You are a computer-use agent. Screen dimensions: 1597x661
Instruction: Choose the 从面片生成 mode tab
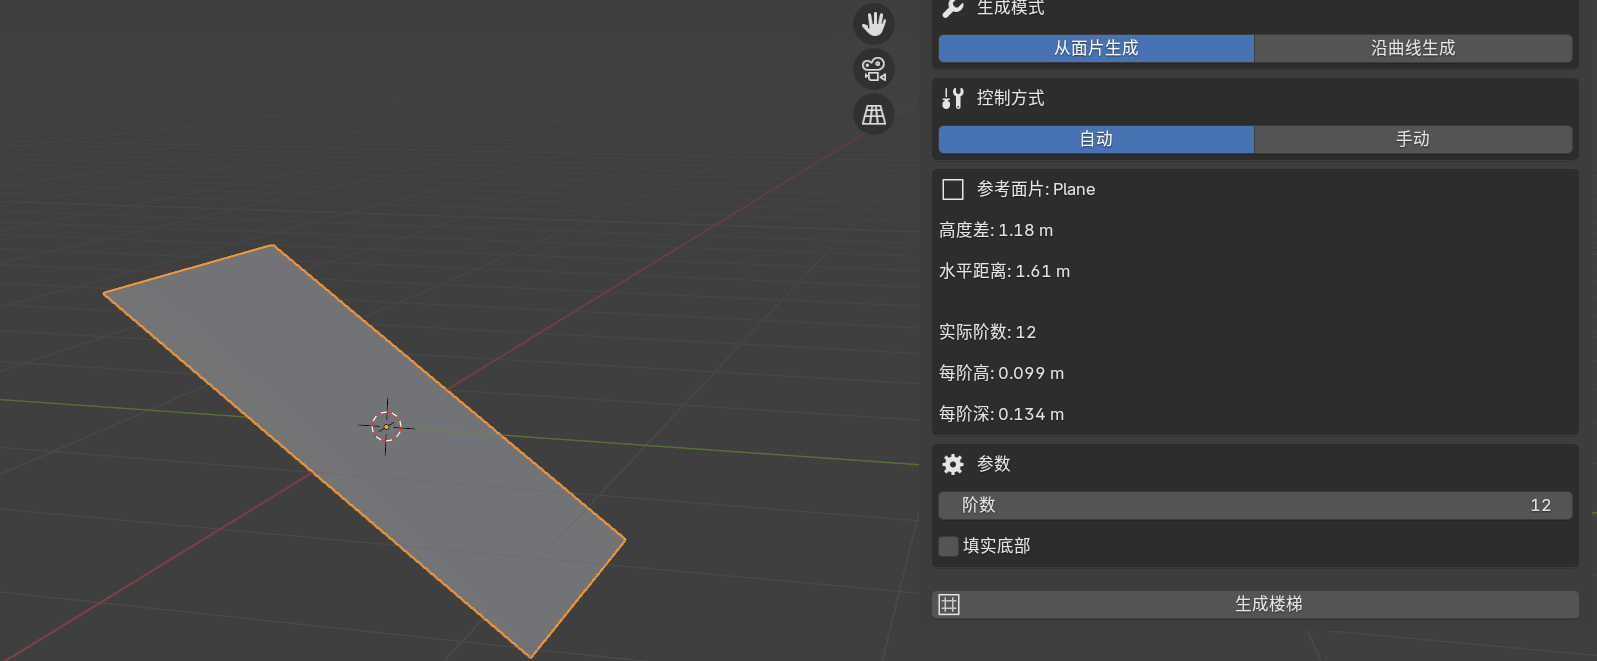[x=1095, y=48]
